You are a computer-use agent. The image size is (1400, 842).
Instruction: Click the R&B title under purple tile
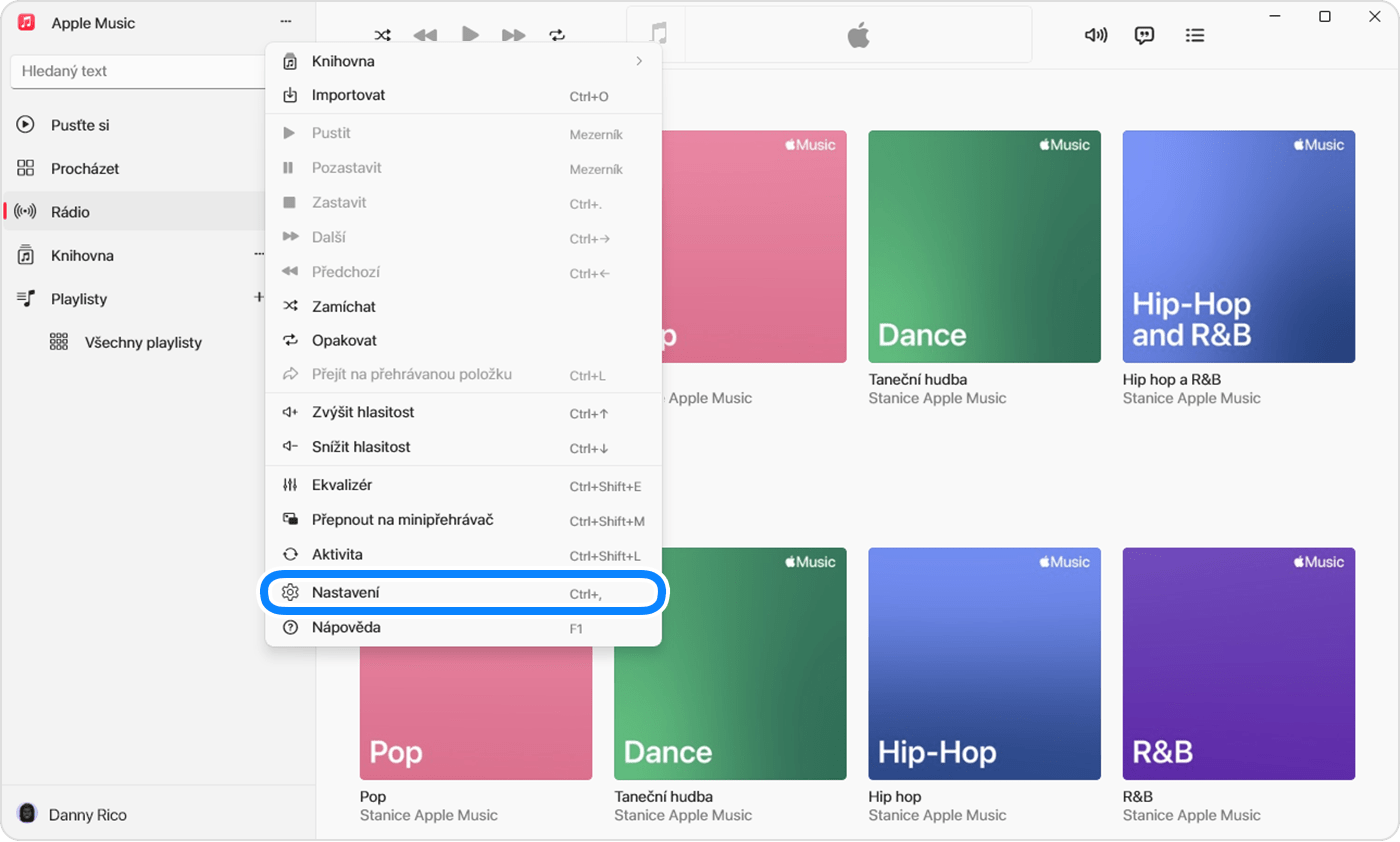point(1138,797)
